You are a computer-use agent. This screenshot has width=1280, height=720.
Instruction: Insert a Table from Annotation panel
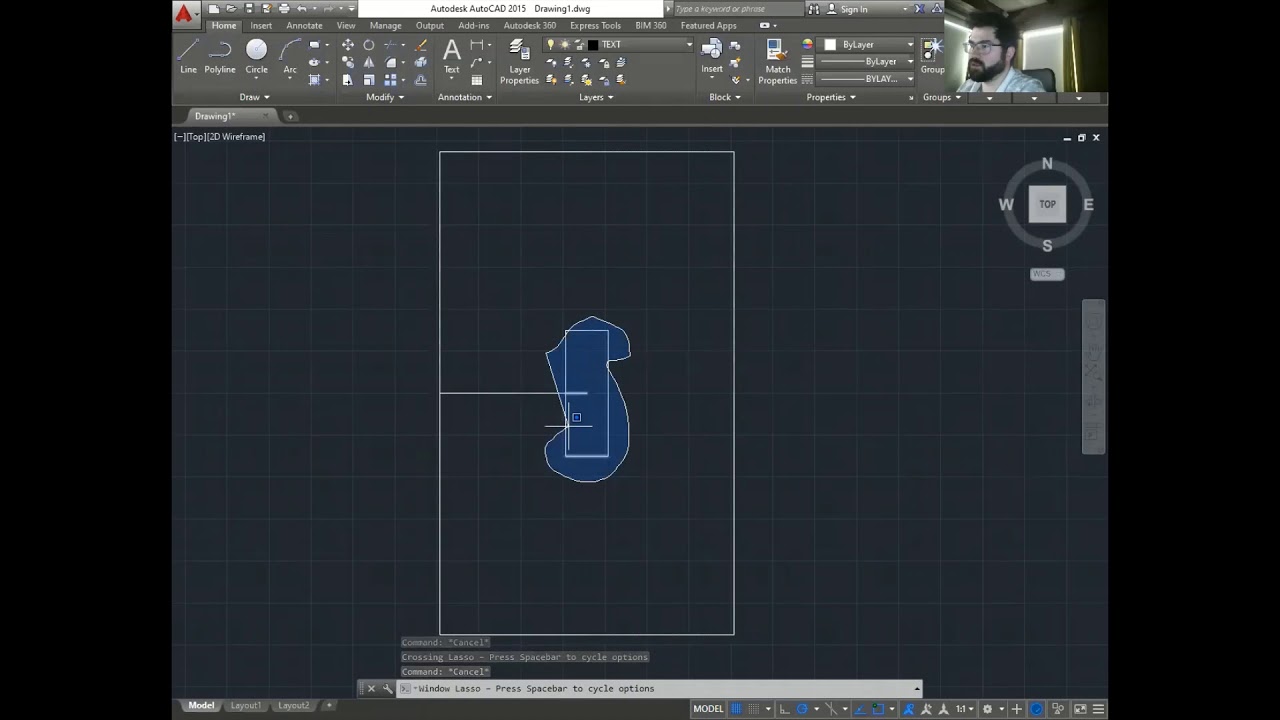coord(477,80)
